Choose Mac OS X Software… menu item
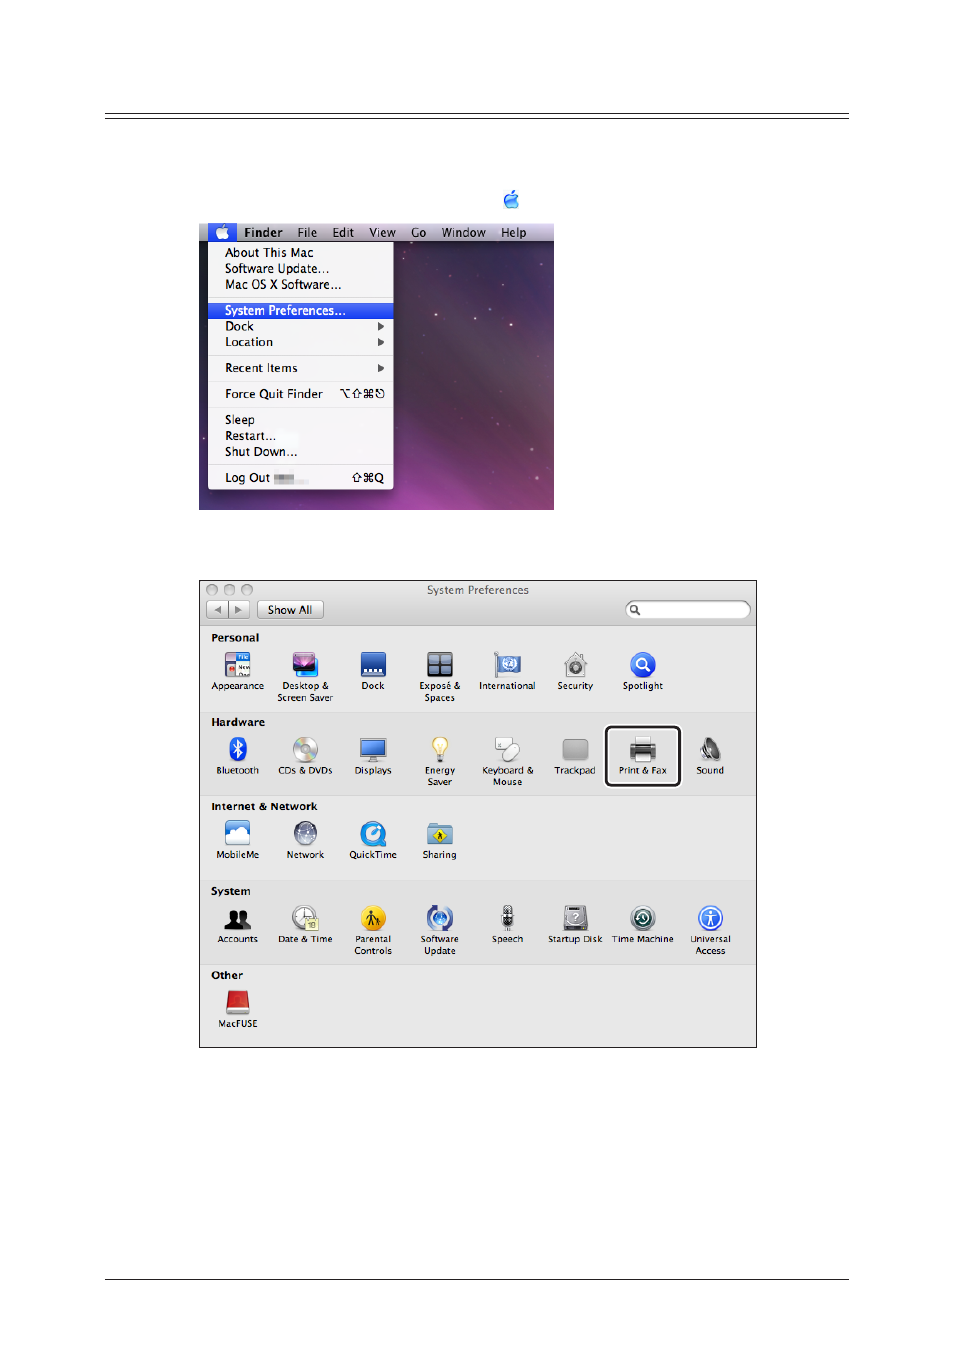Viewport: 954px width, 1347px height. 300,285
